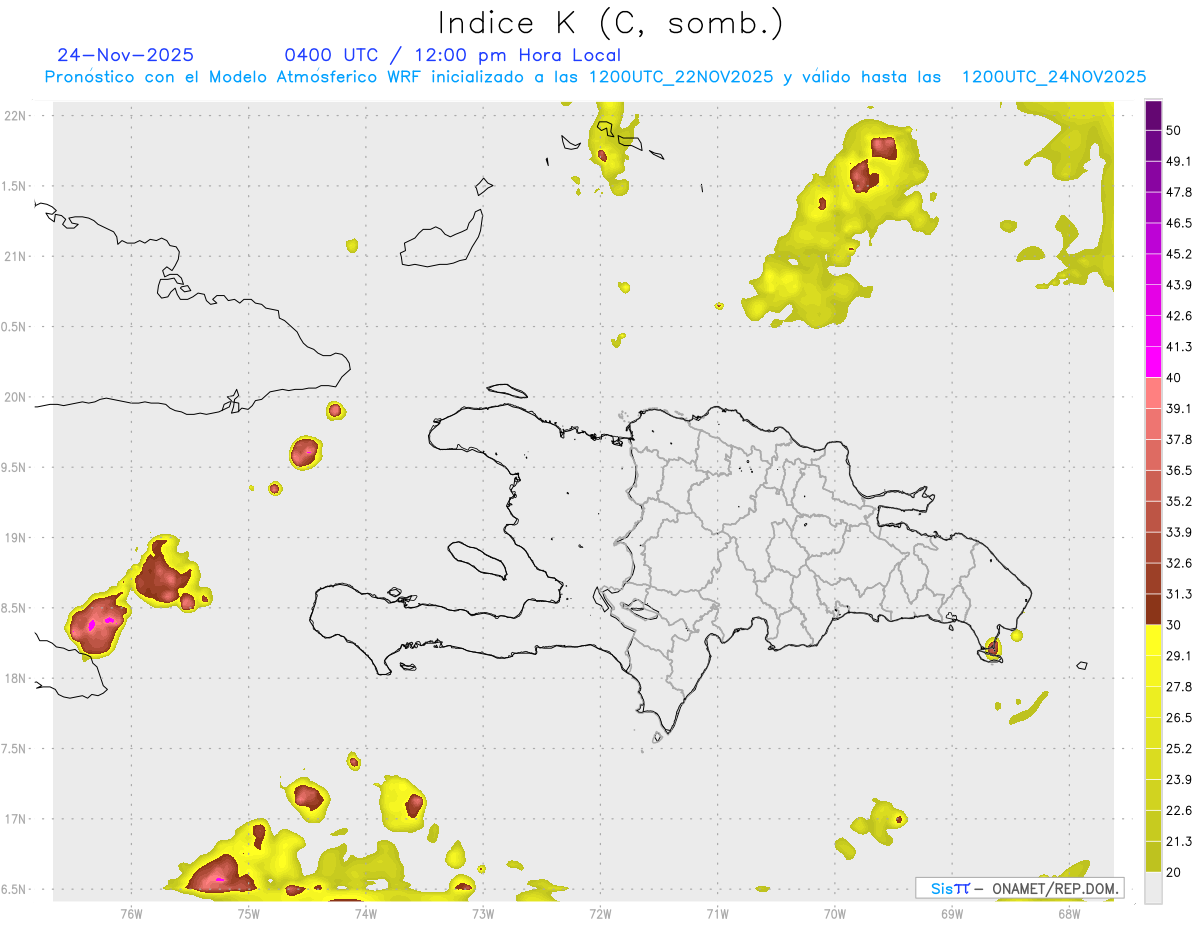Click the colorbar label '26.5'
The height and width of the screenshot is (927, 1200).
(x=1179, y=718)
